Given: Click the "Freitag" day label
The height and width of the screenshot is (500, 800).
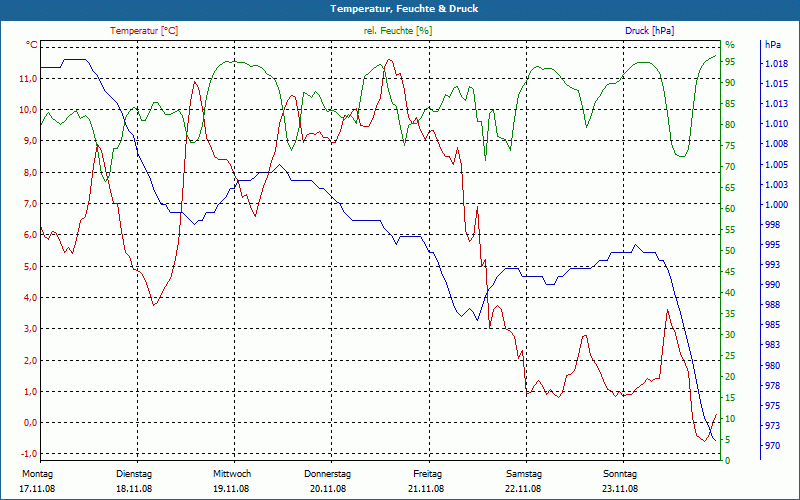Looking at the screenshot, I should pyautogui.click(x=428, y=474).
